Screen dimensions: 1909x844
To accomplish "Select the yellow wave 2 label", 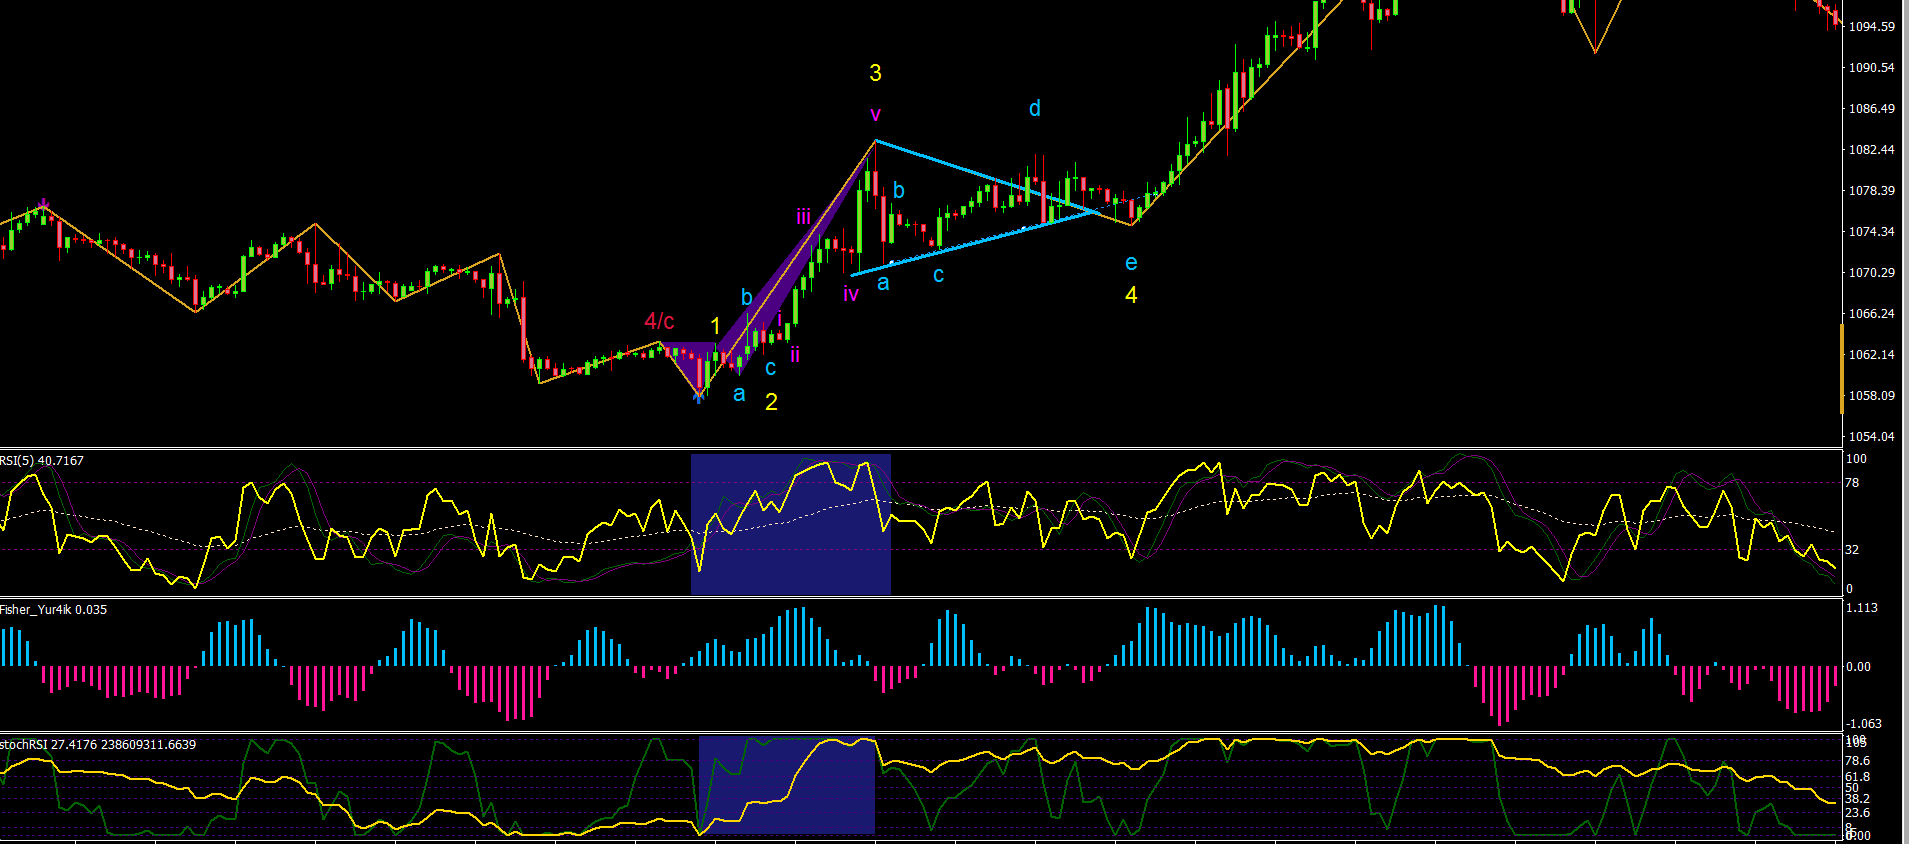I will (x=771, y=402).
